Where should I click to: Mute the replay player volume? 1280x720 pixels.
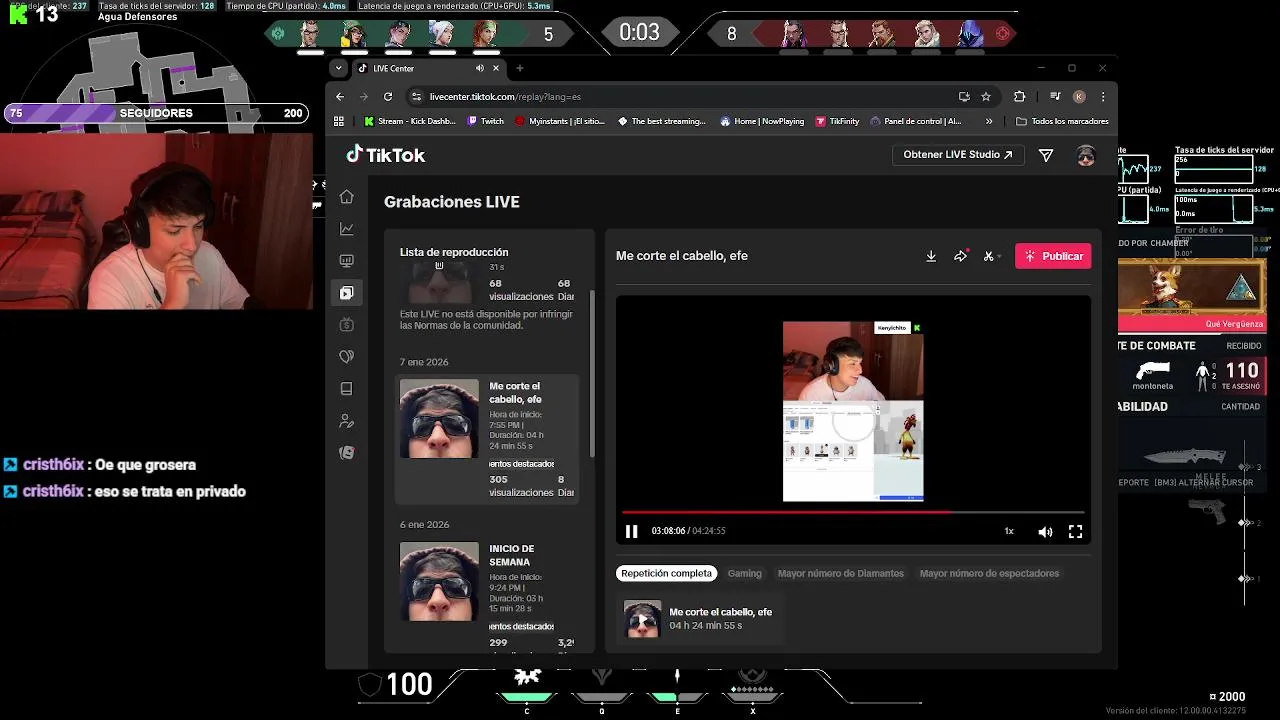(1045, 532)
